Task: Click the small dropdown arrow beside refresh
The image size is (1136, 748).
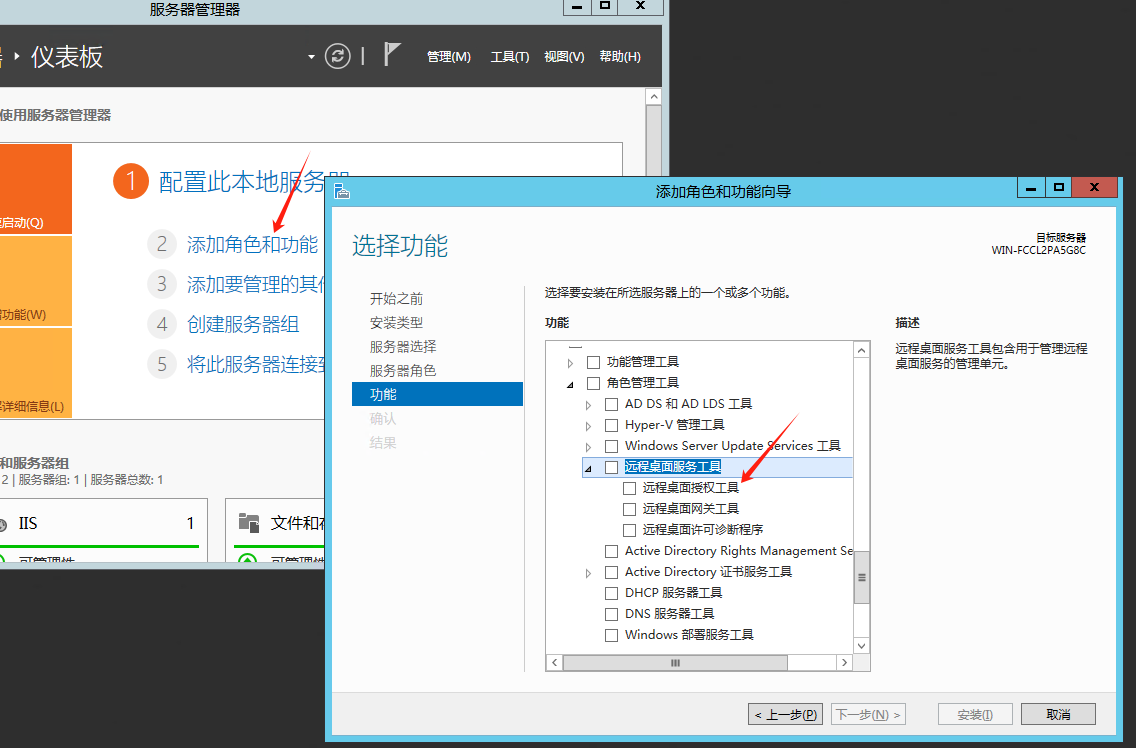Action: pyautogui.click(x=312, y=57)
